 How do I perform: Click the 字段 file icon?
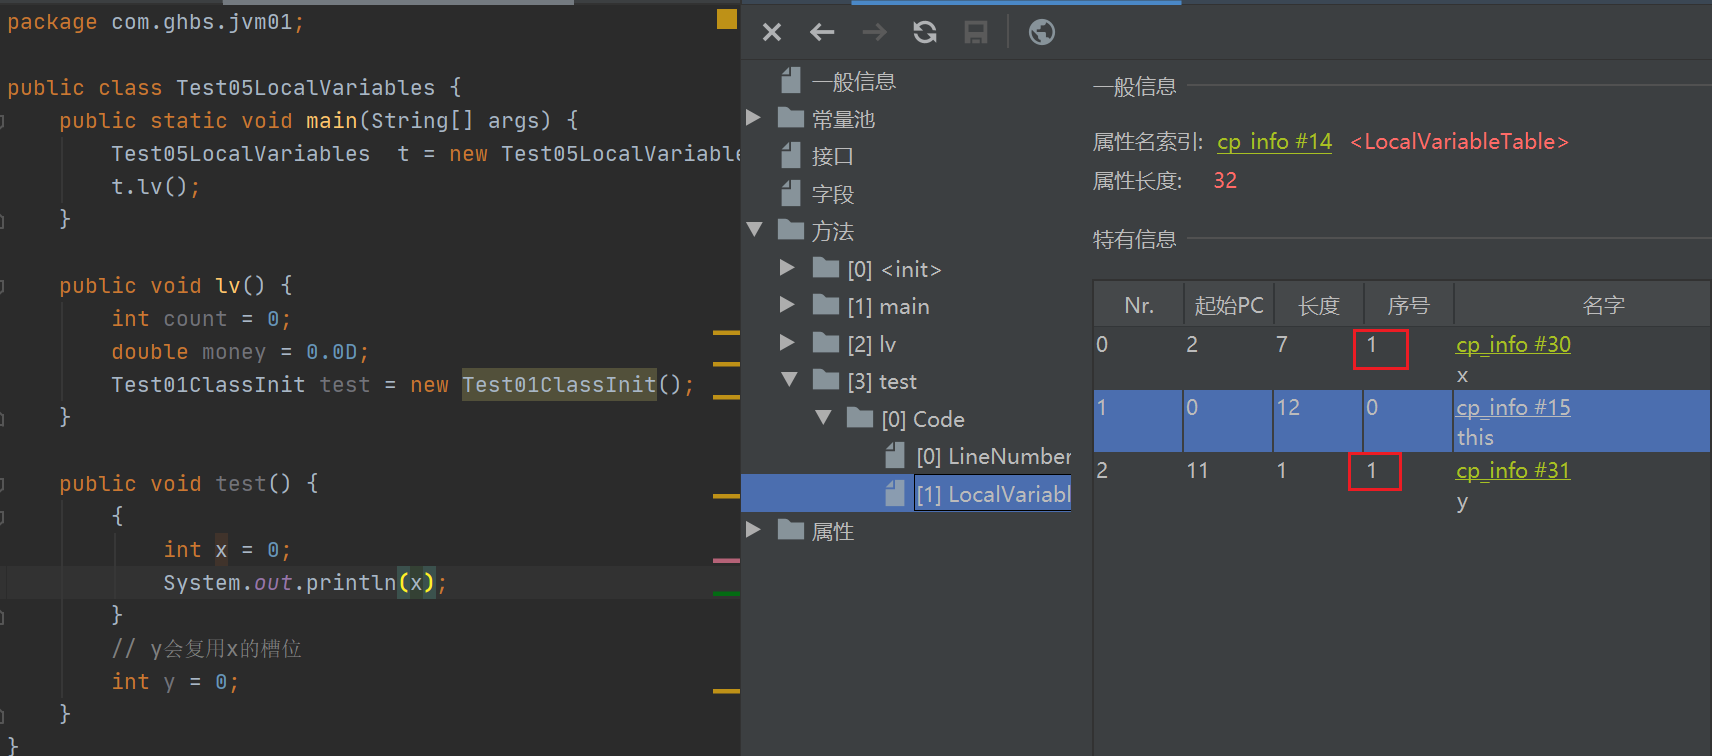(791, 193)
